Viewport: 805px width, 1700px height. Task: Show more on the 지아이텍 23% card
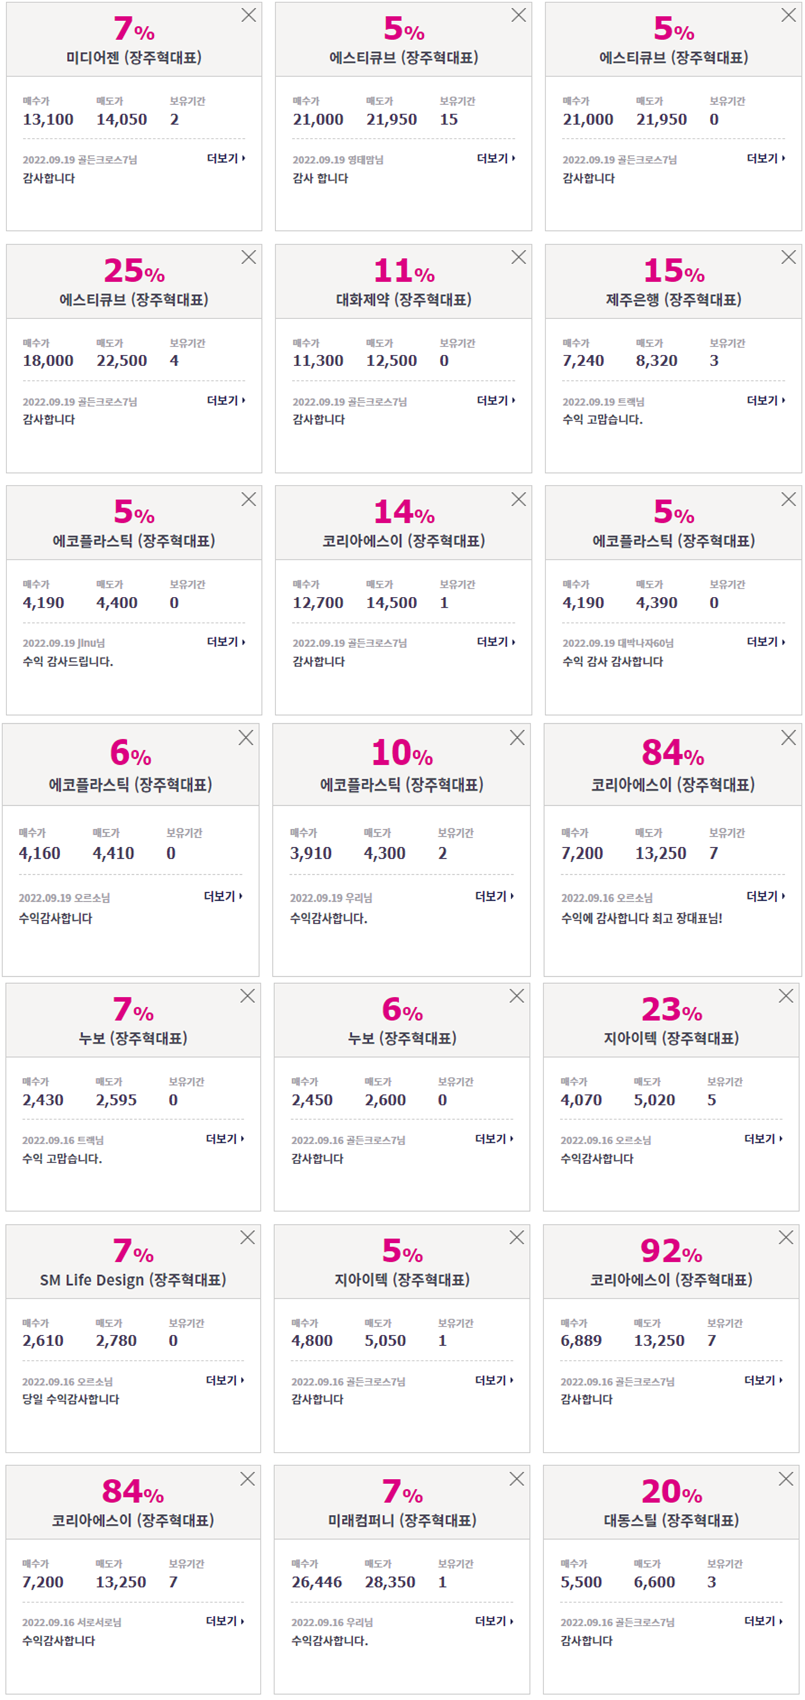point(764,1138)
